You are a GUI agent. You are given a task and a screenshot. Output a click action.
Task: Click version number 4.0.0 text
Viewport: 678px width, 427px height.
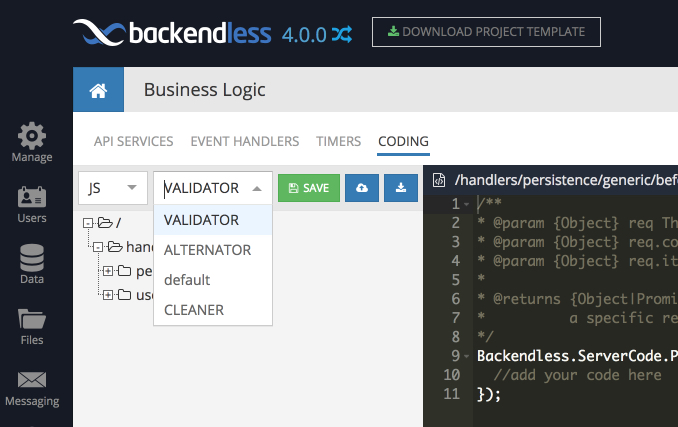(x=304, y=35)
